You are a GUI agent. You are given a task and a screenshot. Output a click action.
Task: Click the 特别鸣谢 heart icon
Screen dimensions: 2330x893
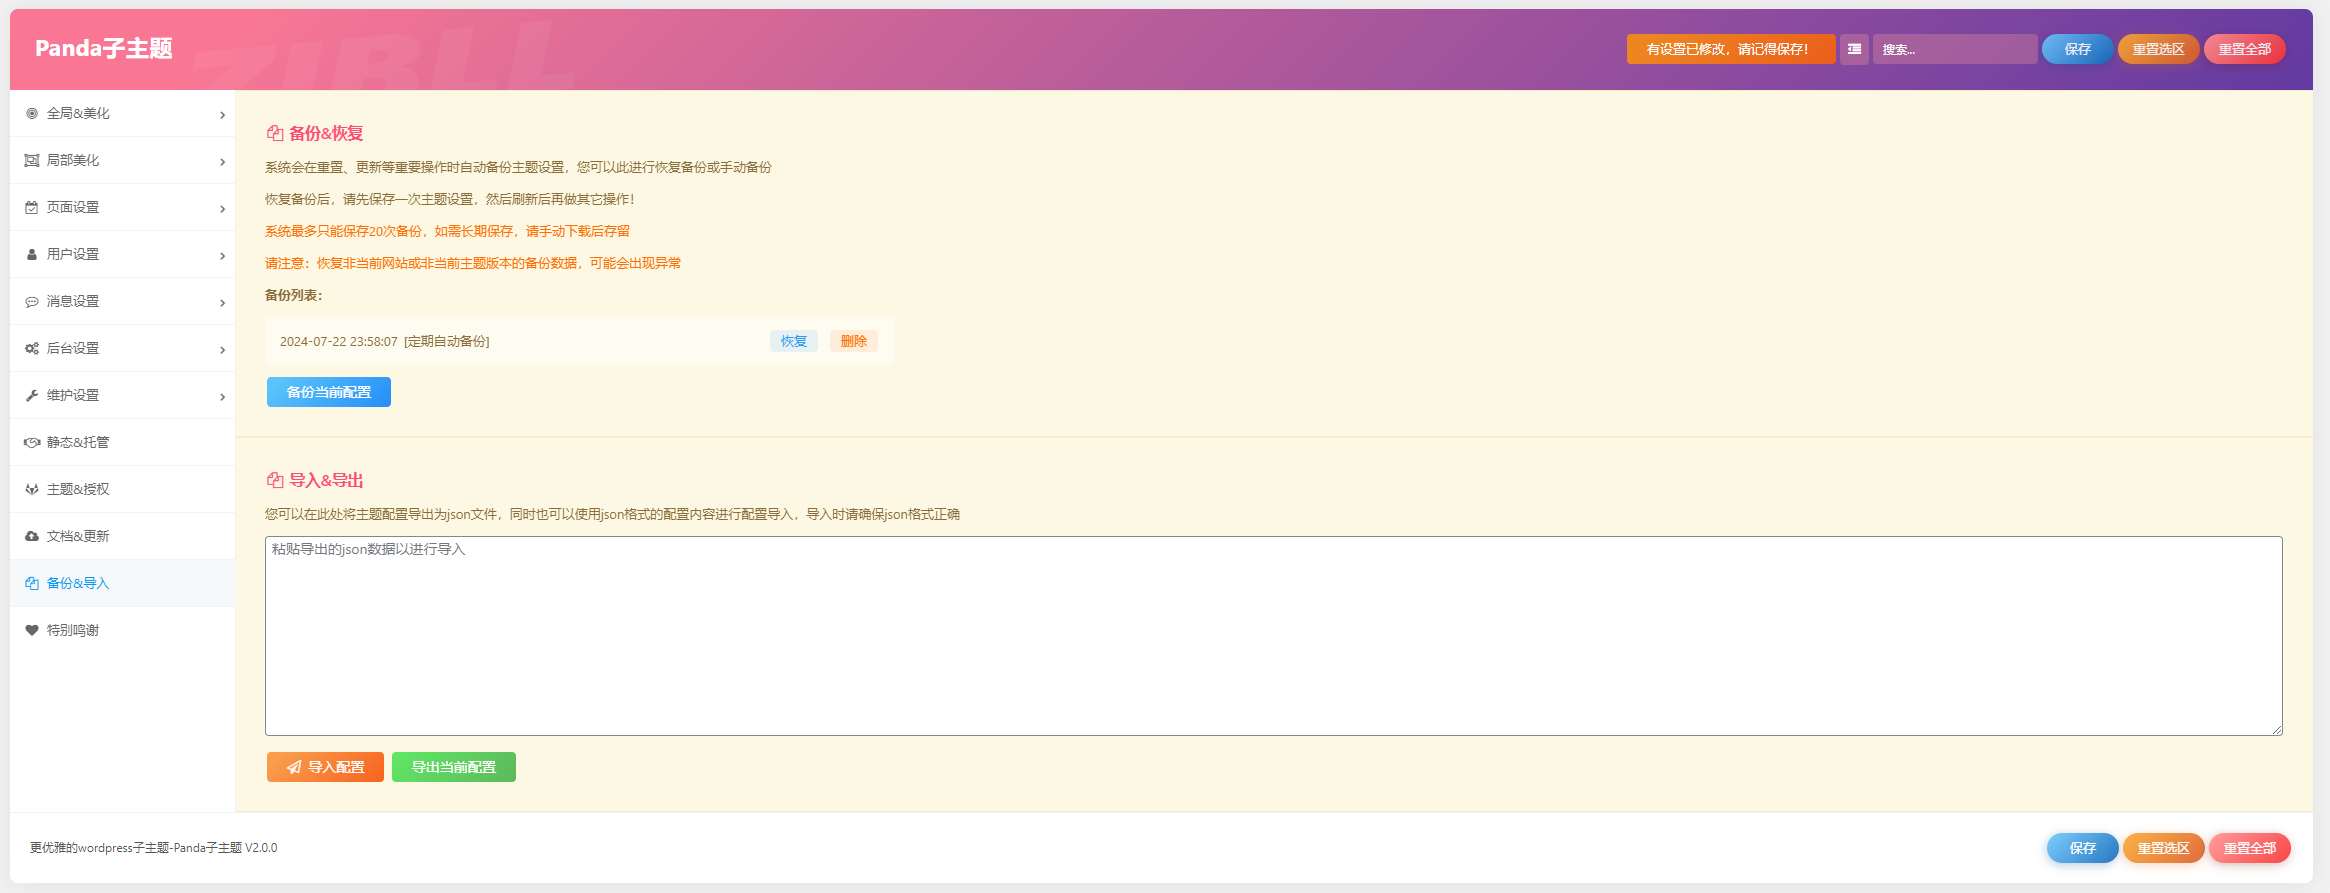click(x=32, y=631)
